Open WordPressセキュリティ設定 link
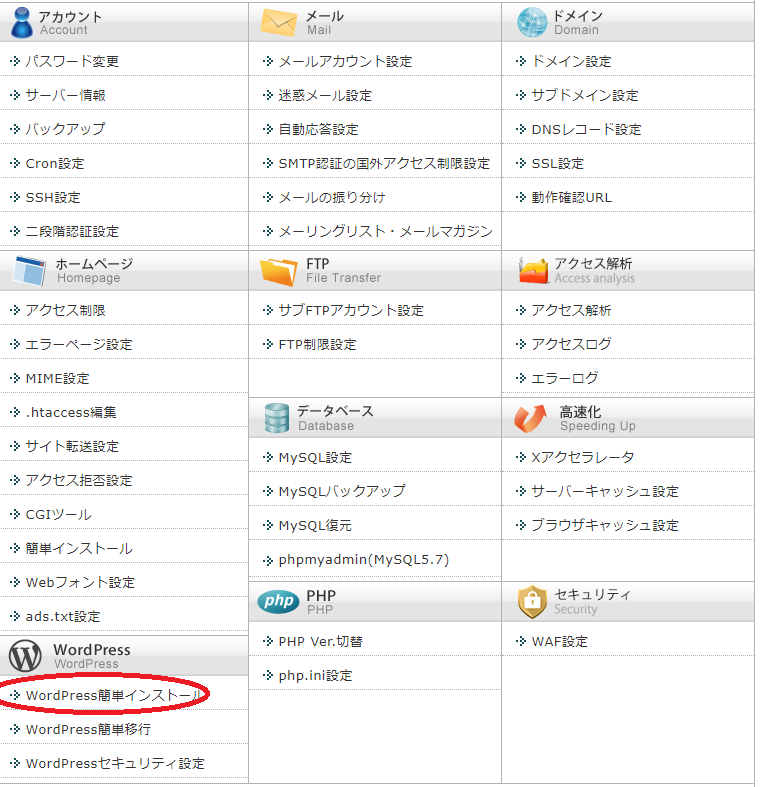Screen dimensions: 764x787 pos(115,763)
